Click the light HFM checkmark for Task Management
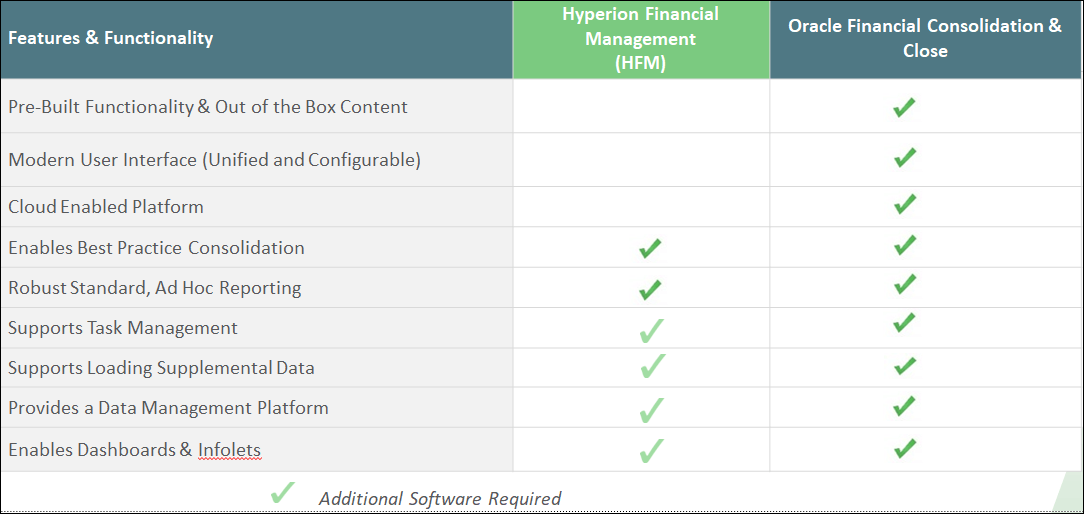 click(651, 330)
